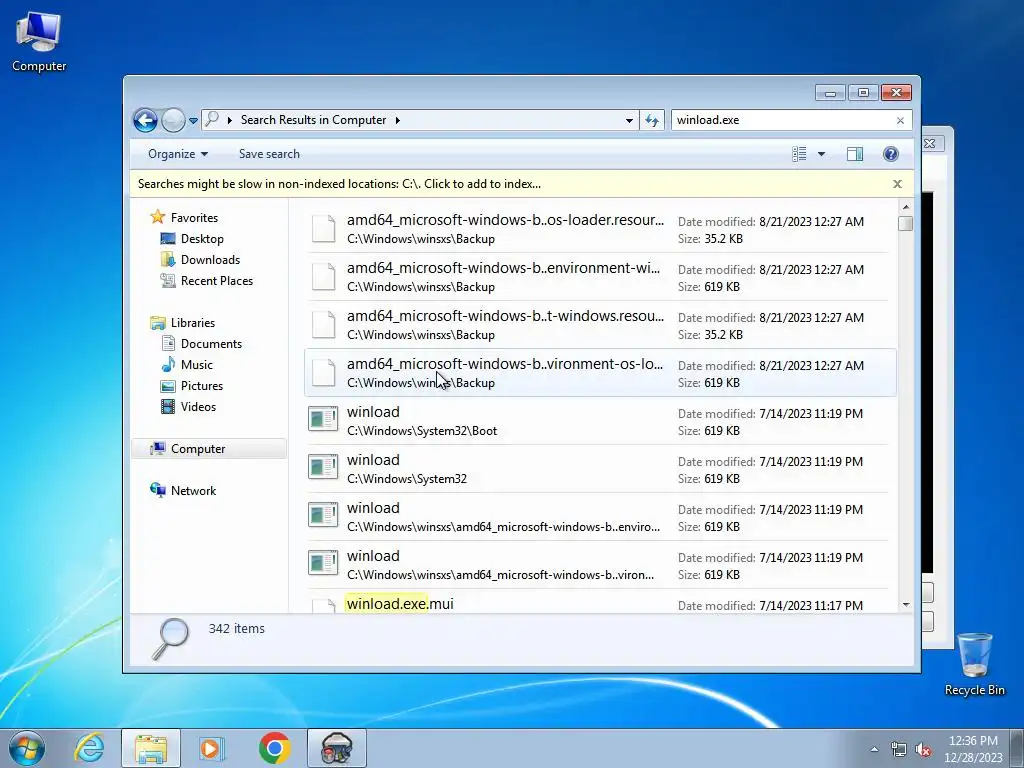
Task: Expand the breadcrumb arrow after Search Results
Action: 397,120
